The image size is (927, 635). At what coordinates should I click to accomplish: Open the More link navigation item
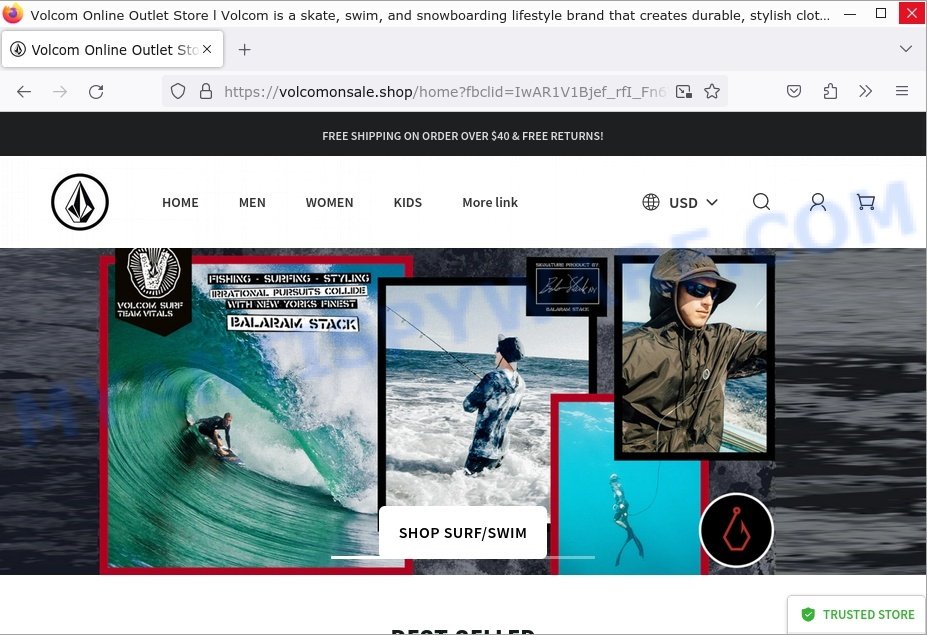point(490,202)
